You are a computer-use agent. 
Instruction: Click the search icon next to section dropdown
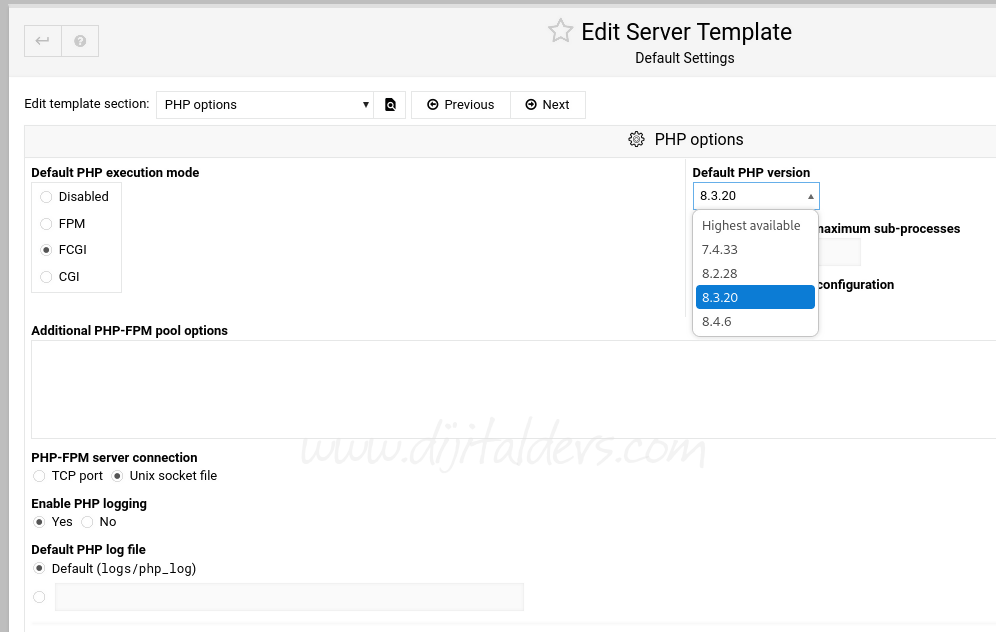pyautogui.click(x=390, y=105)
